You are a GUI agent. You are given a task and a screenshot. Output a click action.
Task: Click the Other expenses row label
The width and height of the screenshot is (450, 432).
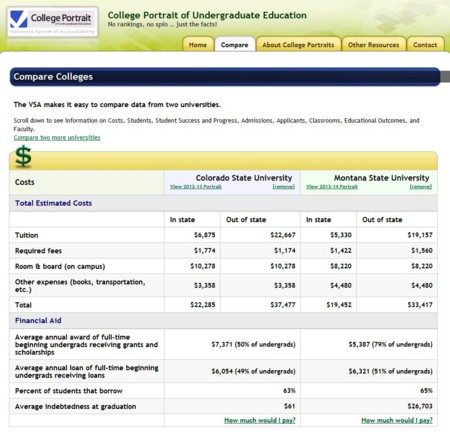[x=80, y=286]
